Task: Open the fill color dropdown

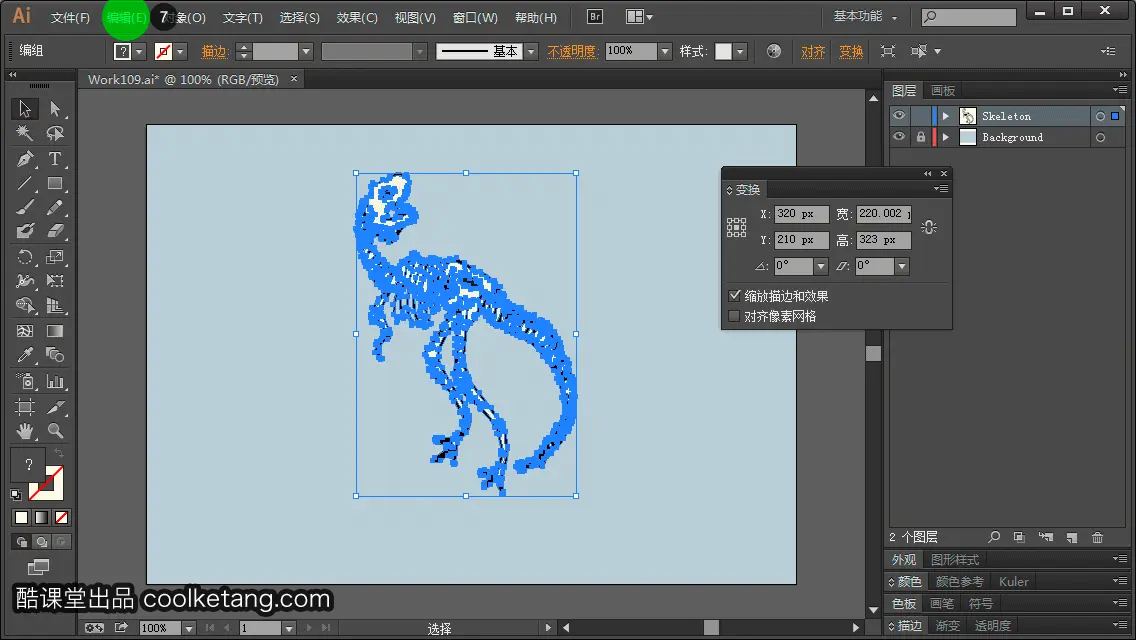Action: [x=139, y=51]
